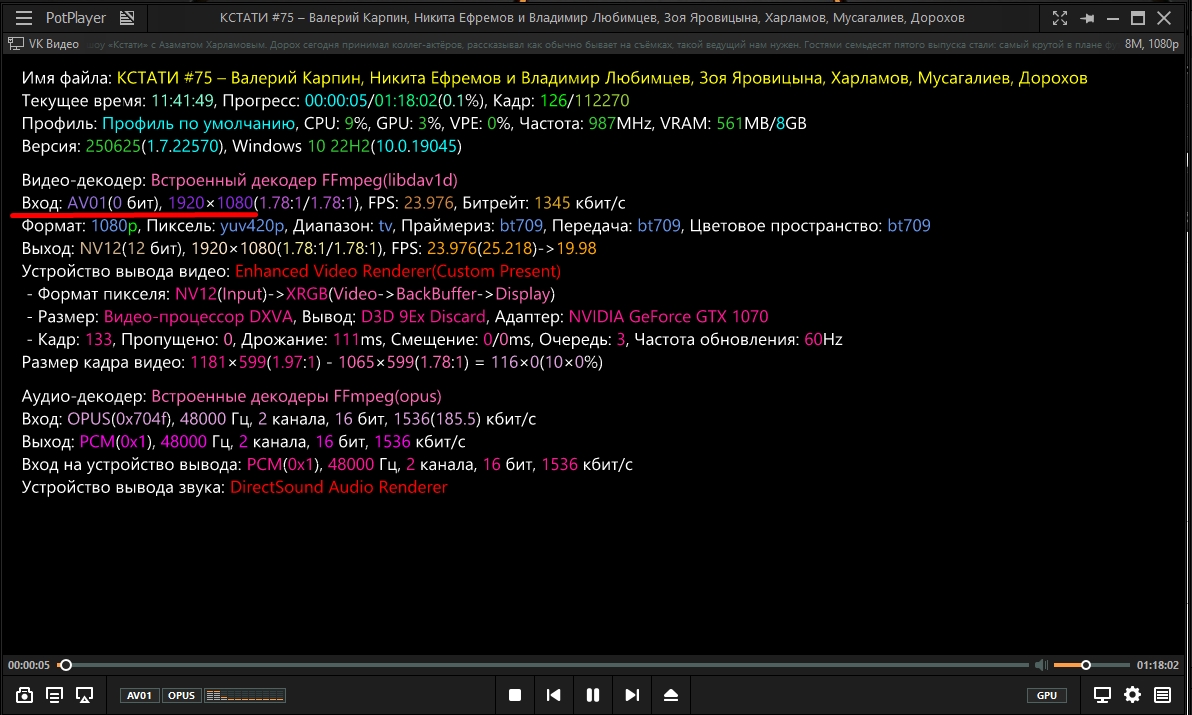Open the subtitles panel icon
Viewport: 1192px width, 715px height.
[x=55, y=695]
